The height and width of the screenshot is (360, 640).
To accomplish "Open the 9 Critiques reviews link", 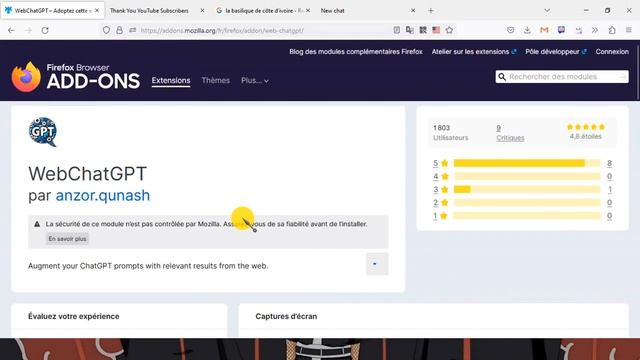I will 510,133.
